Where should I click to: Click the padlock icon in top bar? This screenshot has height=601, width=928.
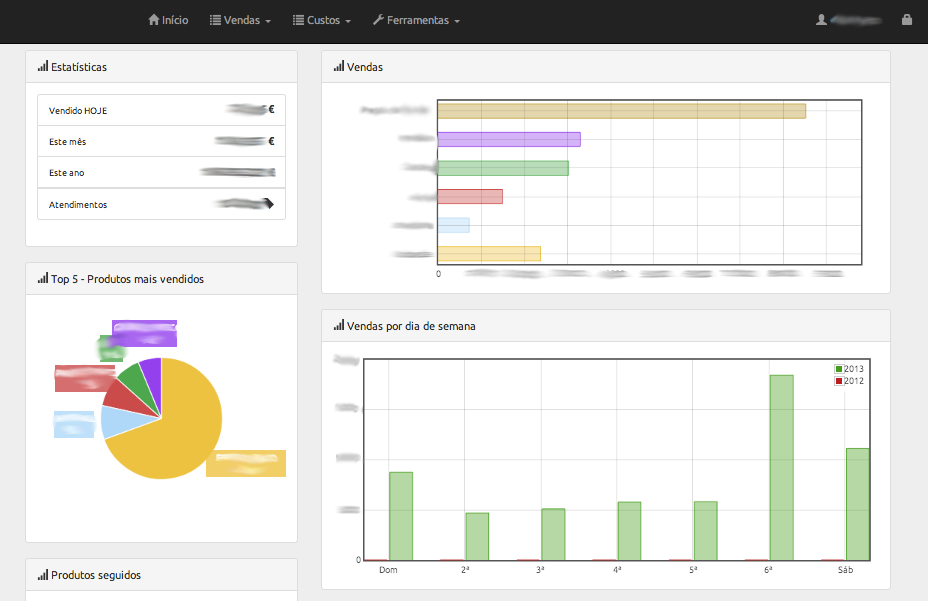[906, 20]
